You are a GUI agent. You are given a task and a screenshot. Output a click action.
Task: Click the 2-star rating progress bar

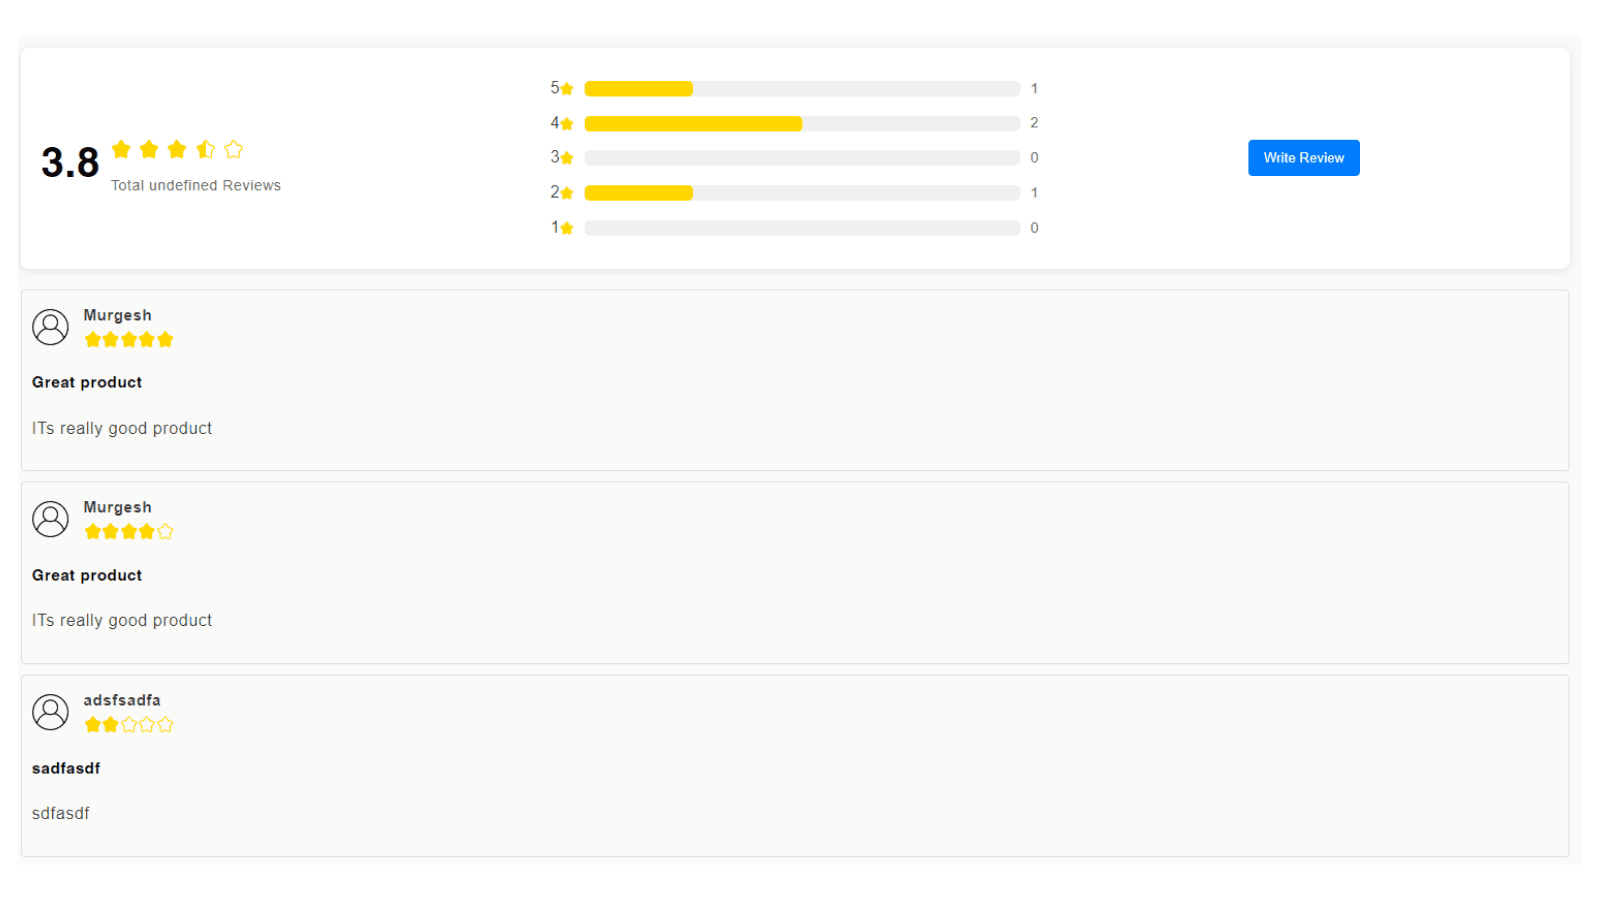pos(801,193)
